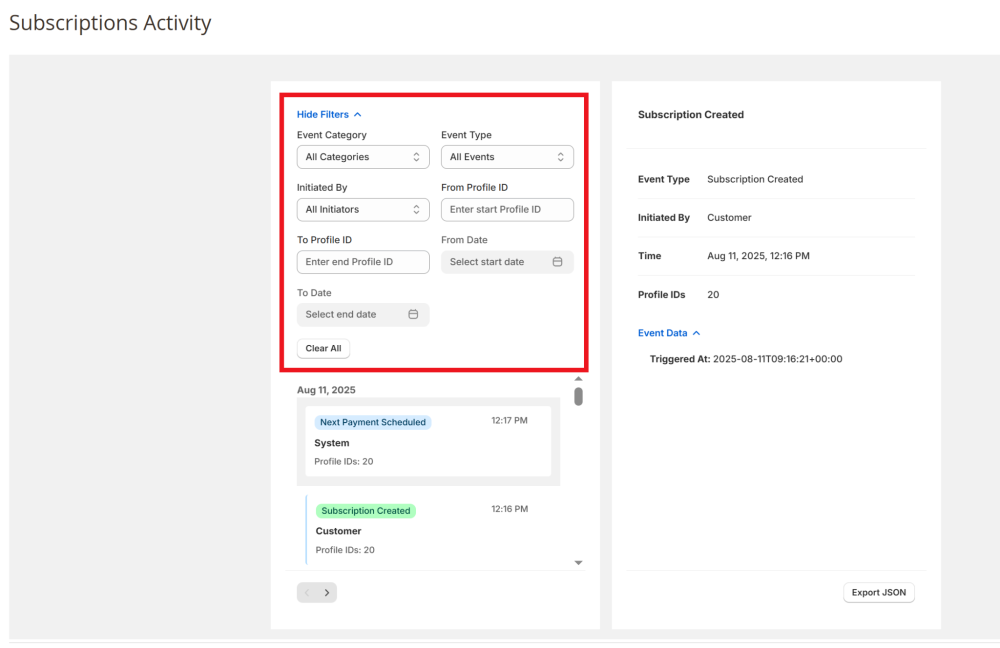Collapse filters with Hide Filters link

(329, 114)
